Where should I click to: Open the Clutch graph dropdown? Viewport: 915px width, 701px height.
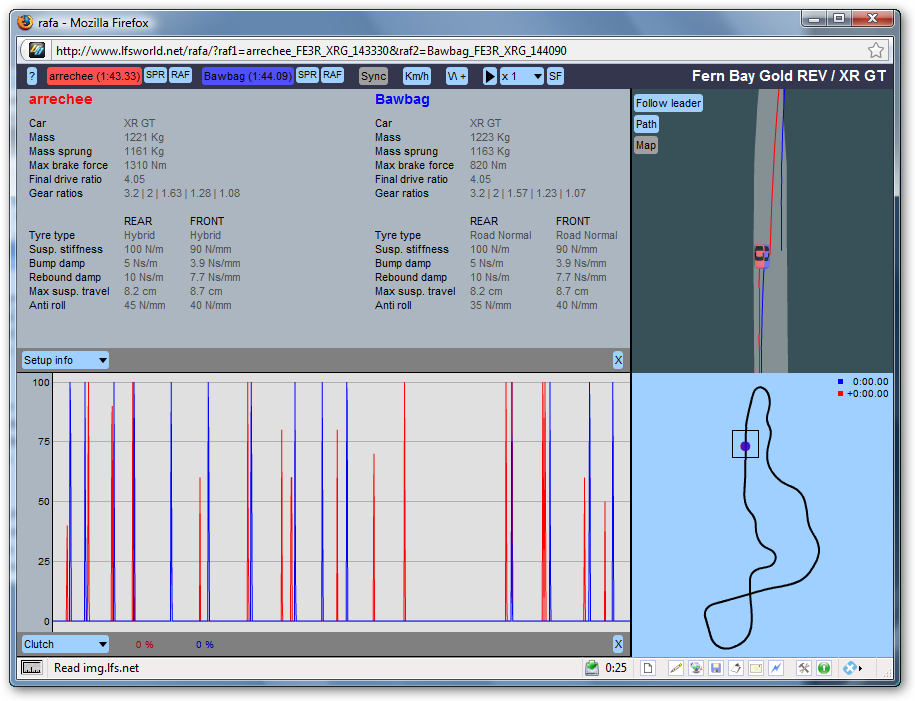coord(65,644)
